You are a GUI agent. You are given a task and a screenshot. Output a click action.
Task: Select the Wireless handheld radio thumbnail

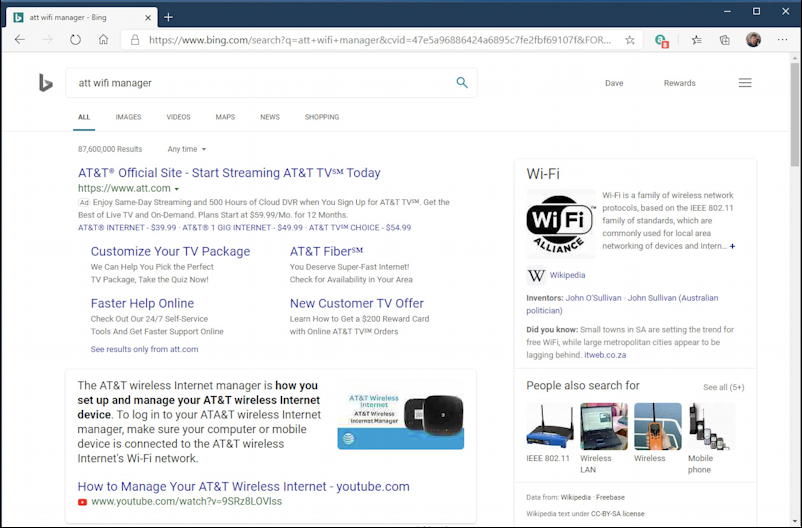tap(658, 426)
